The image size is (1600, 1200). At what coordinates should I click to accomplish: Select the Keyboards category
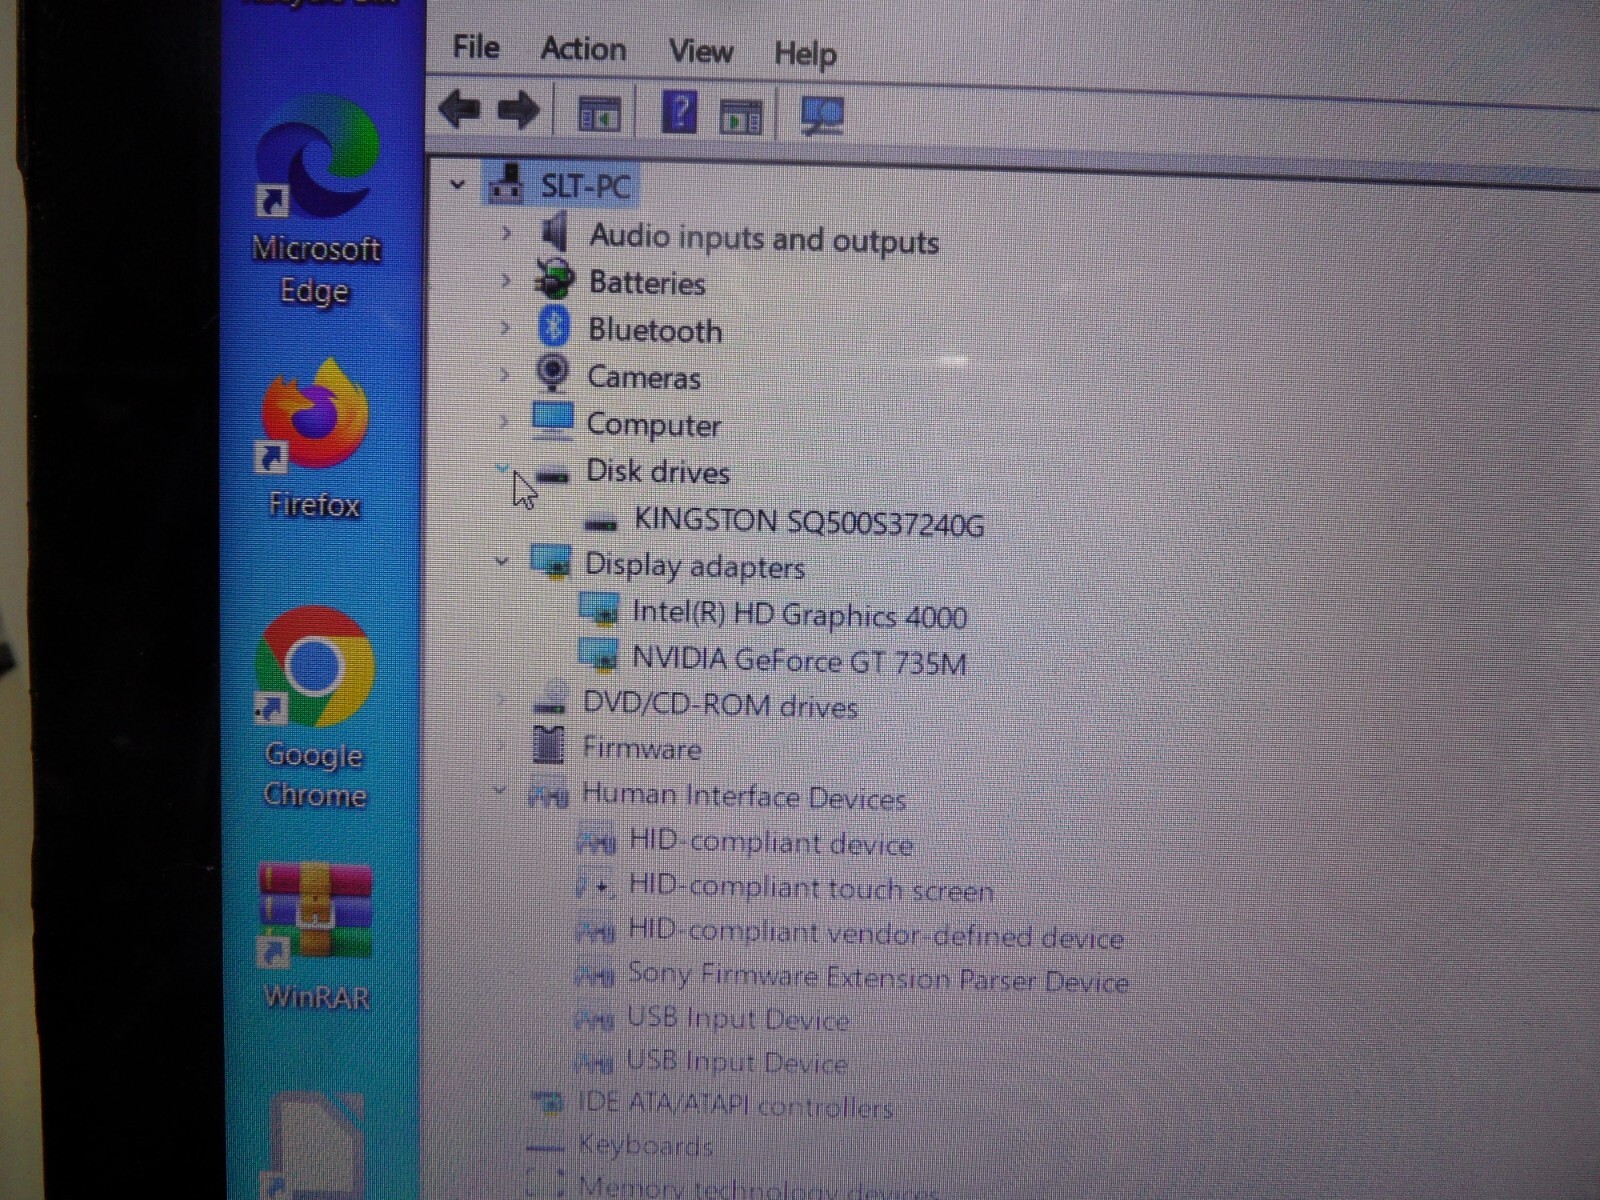pos(645,1145)
